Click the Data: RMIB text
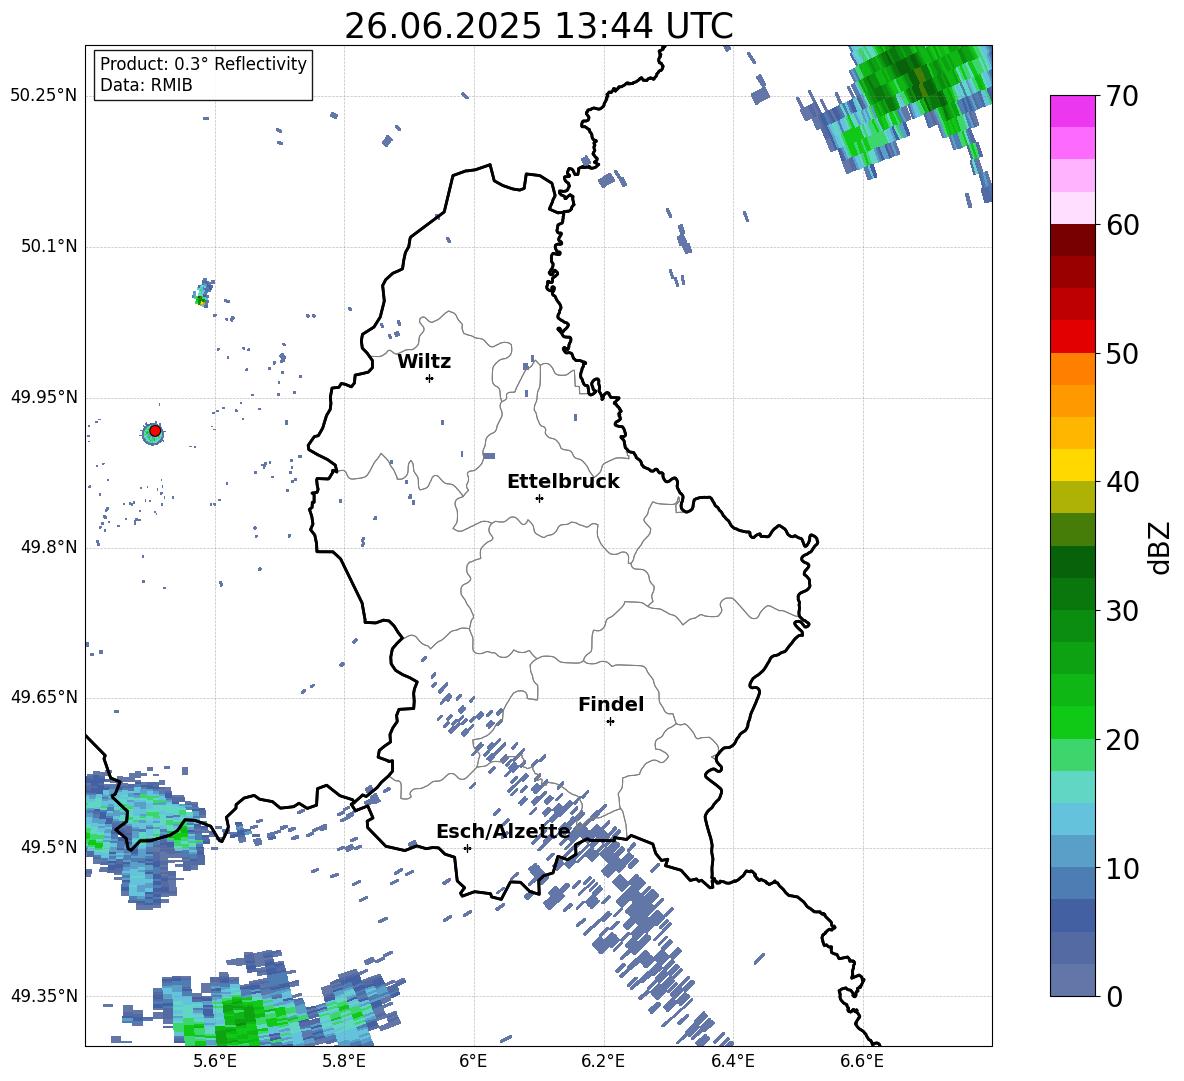Viewport: 1184px width, 1081px height. (x=146, y=85)
